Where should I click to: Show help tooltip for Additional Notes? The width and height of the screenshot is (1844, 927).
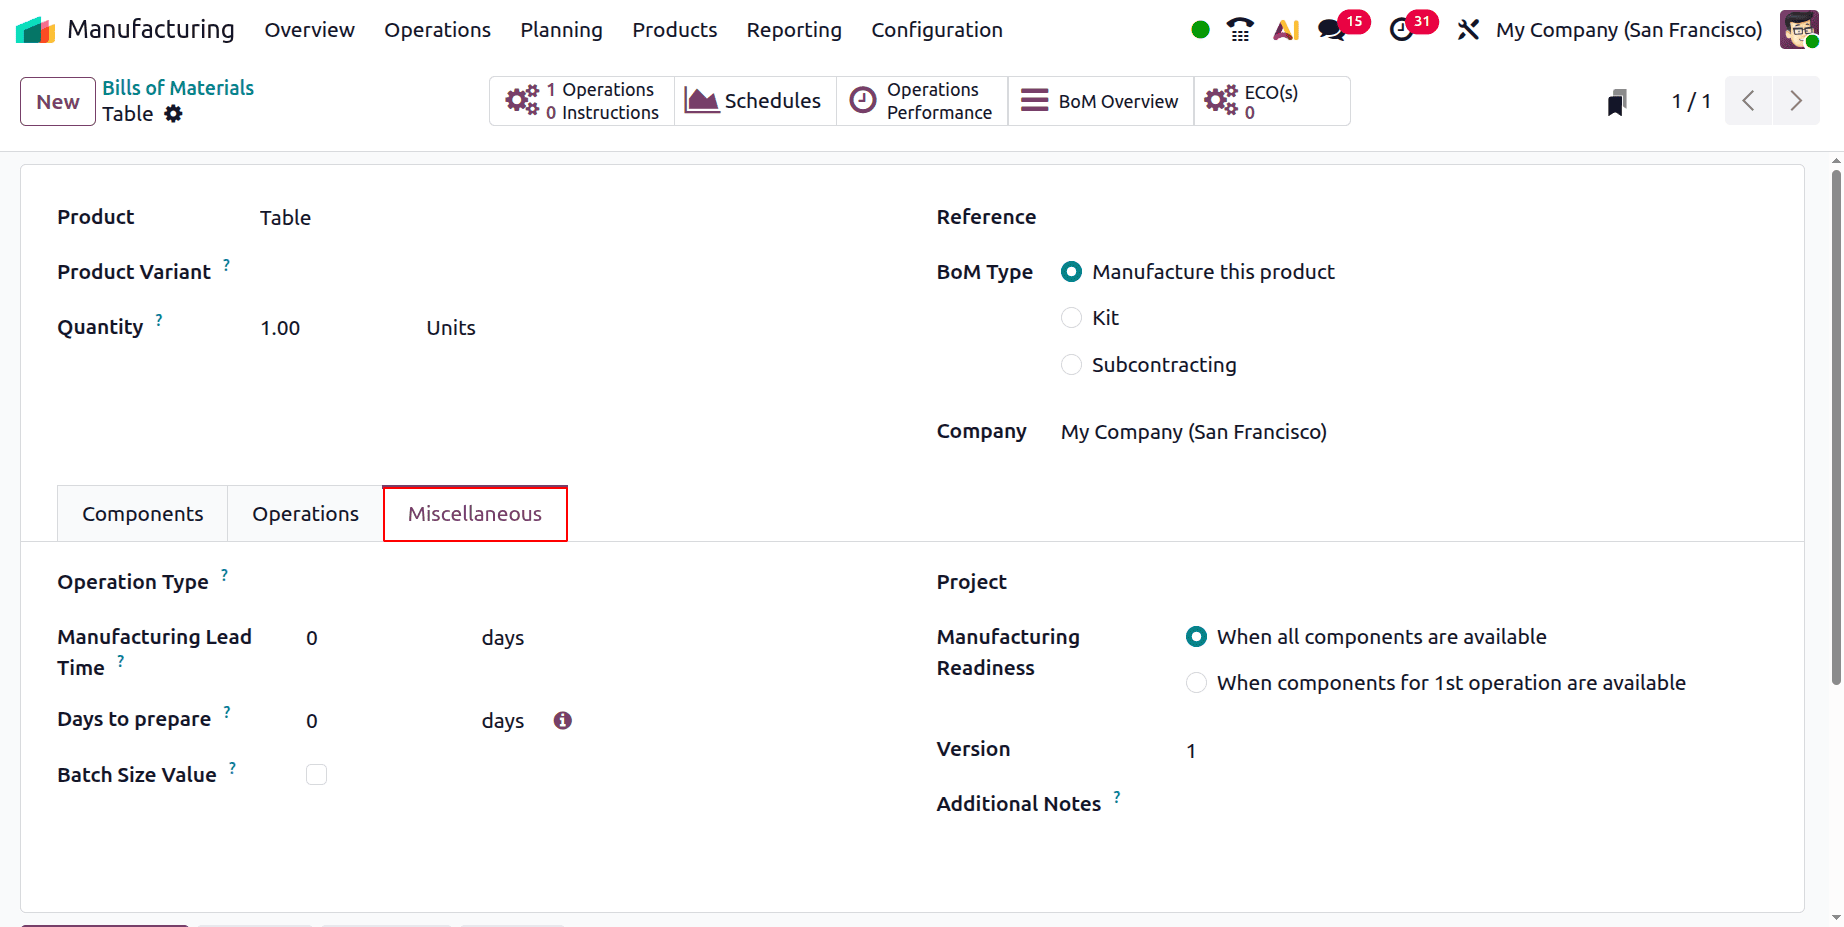(x=1117, y=797)
